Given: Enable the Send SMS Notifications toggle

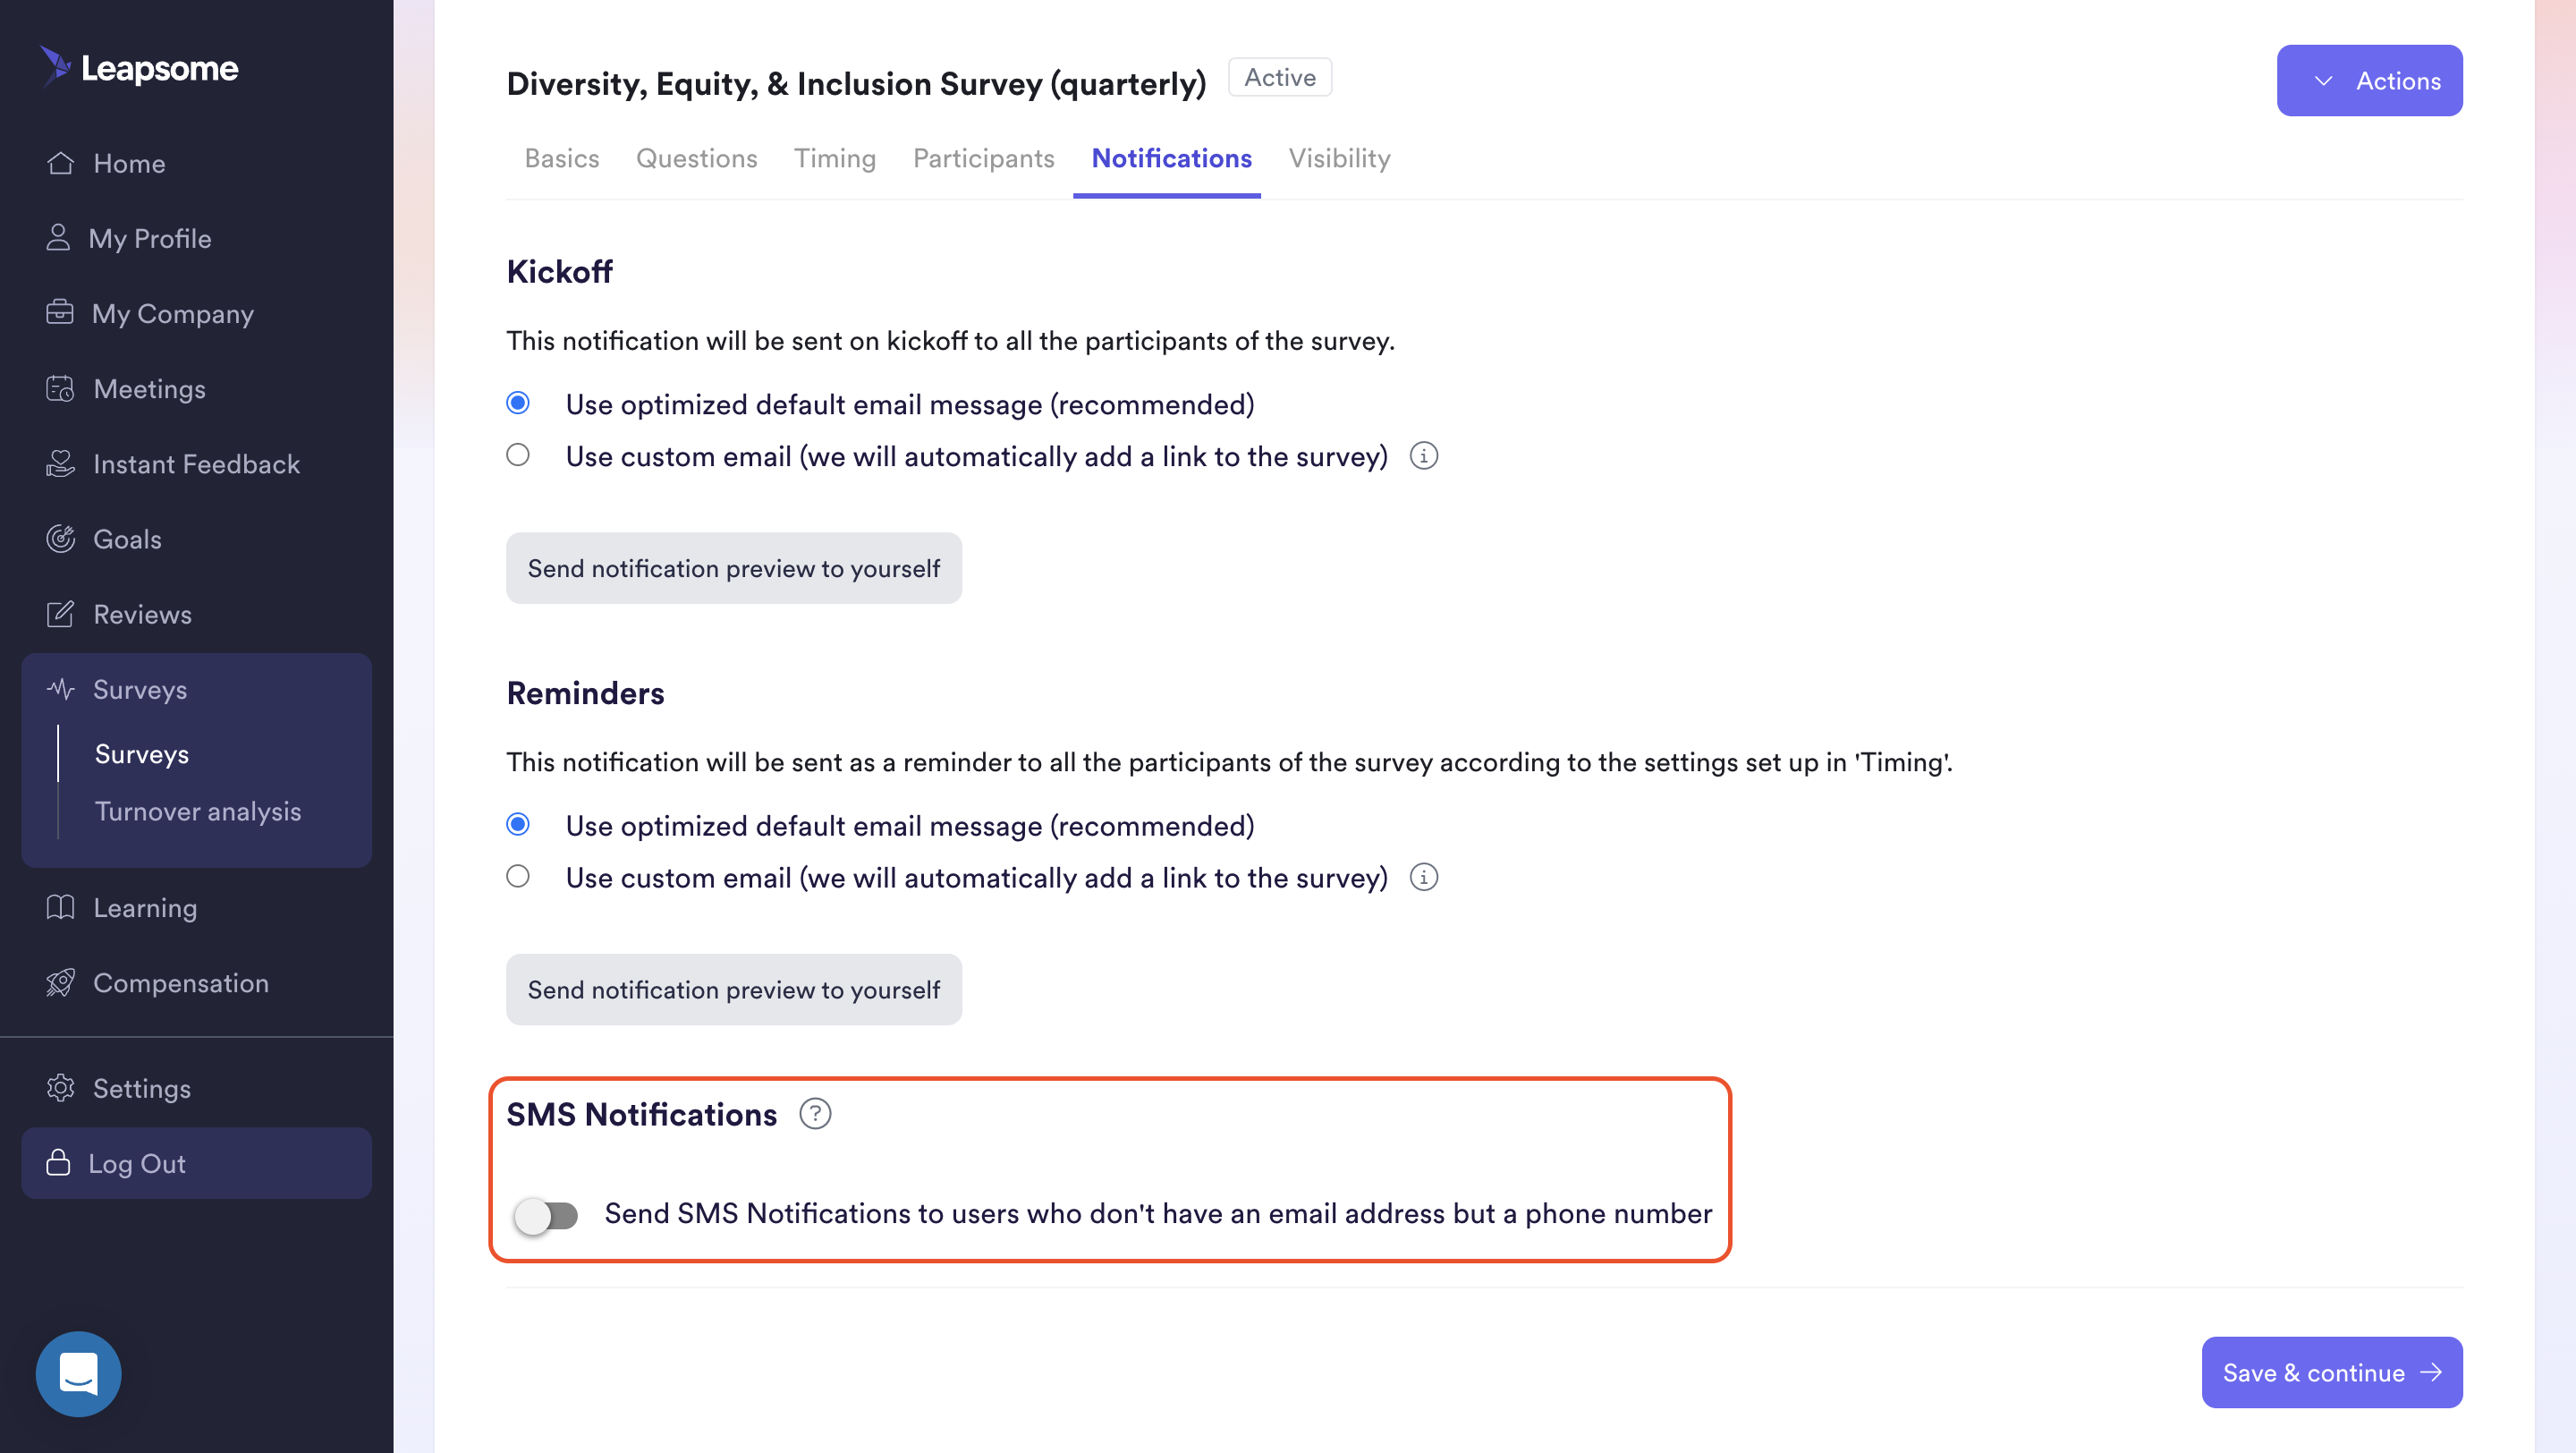Looking at the screenshot, I should (546, 1215).
